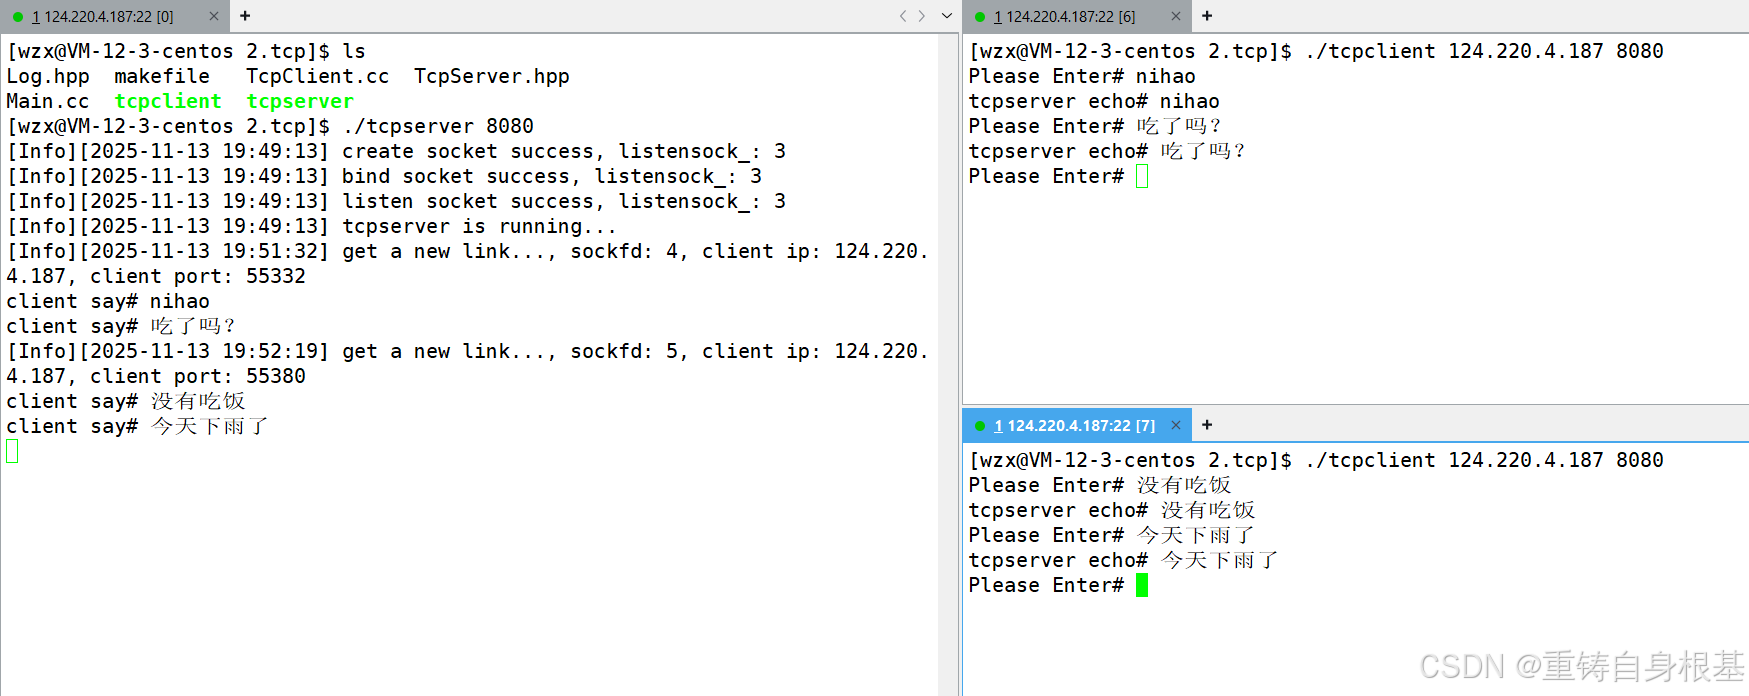Click 'Main.cc' in ls output
The height and width of the screenshot is (696, 1749).
click(48, 101)
